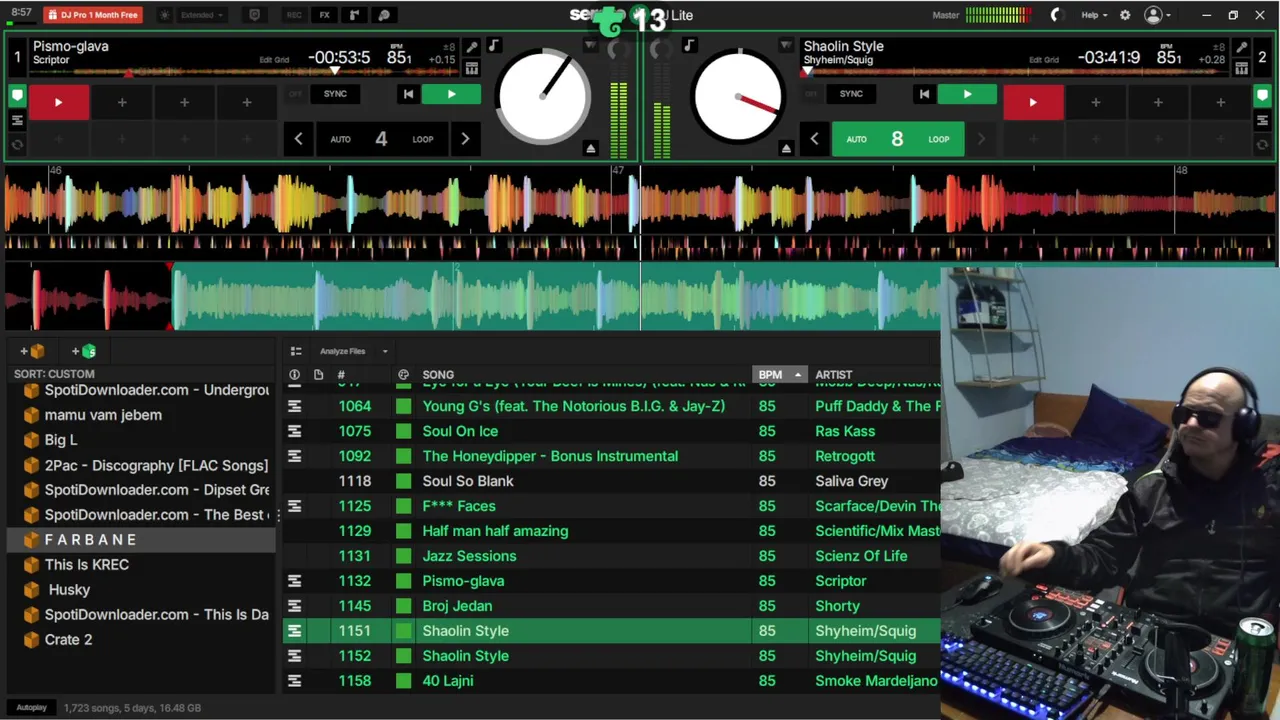Click Edit Grid on deck 2
The width and height of the screenshot is (1280, 720).
coord(1044,60)
